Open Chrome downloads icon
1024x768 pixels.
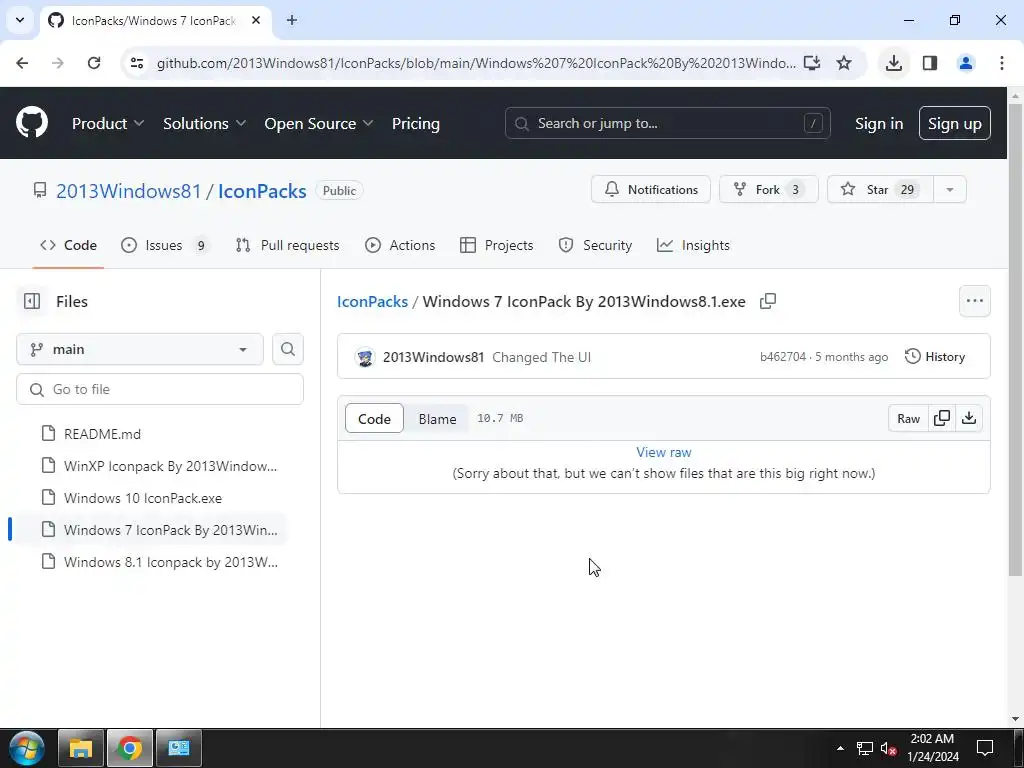(893, 63)
